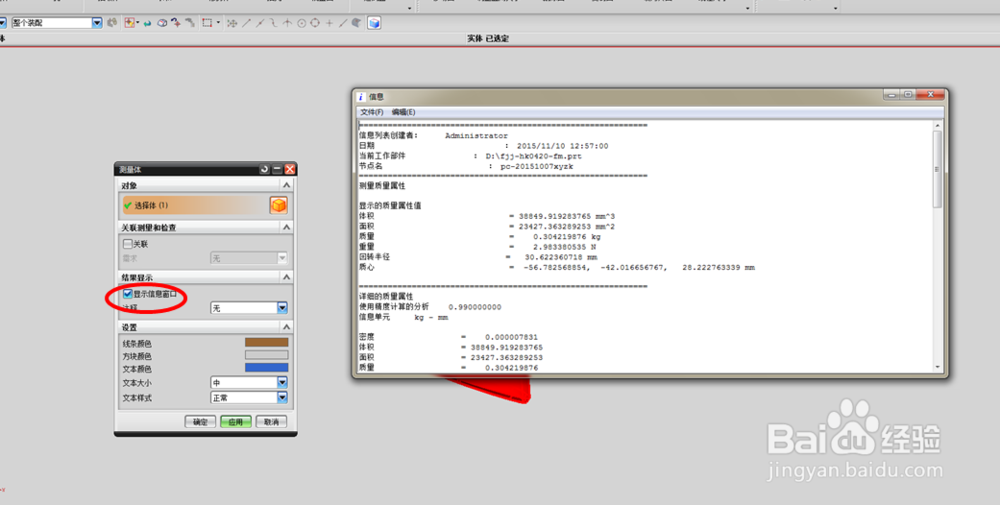
Task: Click the 确定 button
Action: click(x=200, y=421)
